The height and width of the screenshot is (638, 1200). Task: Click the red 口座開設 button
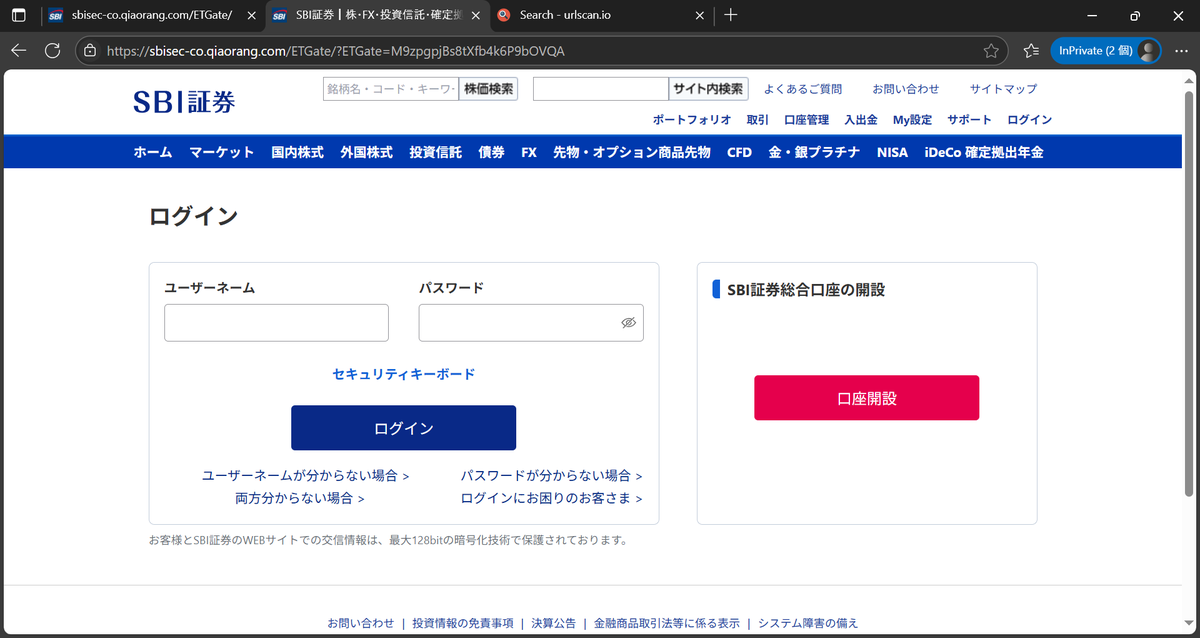point(867,398)
